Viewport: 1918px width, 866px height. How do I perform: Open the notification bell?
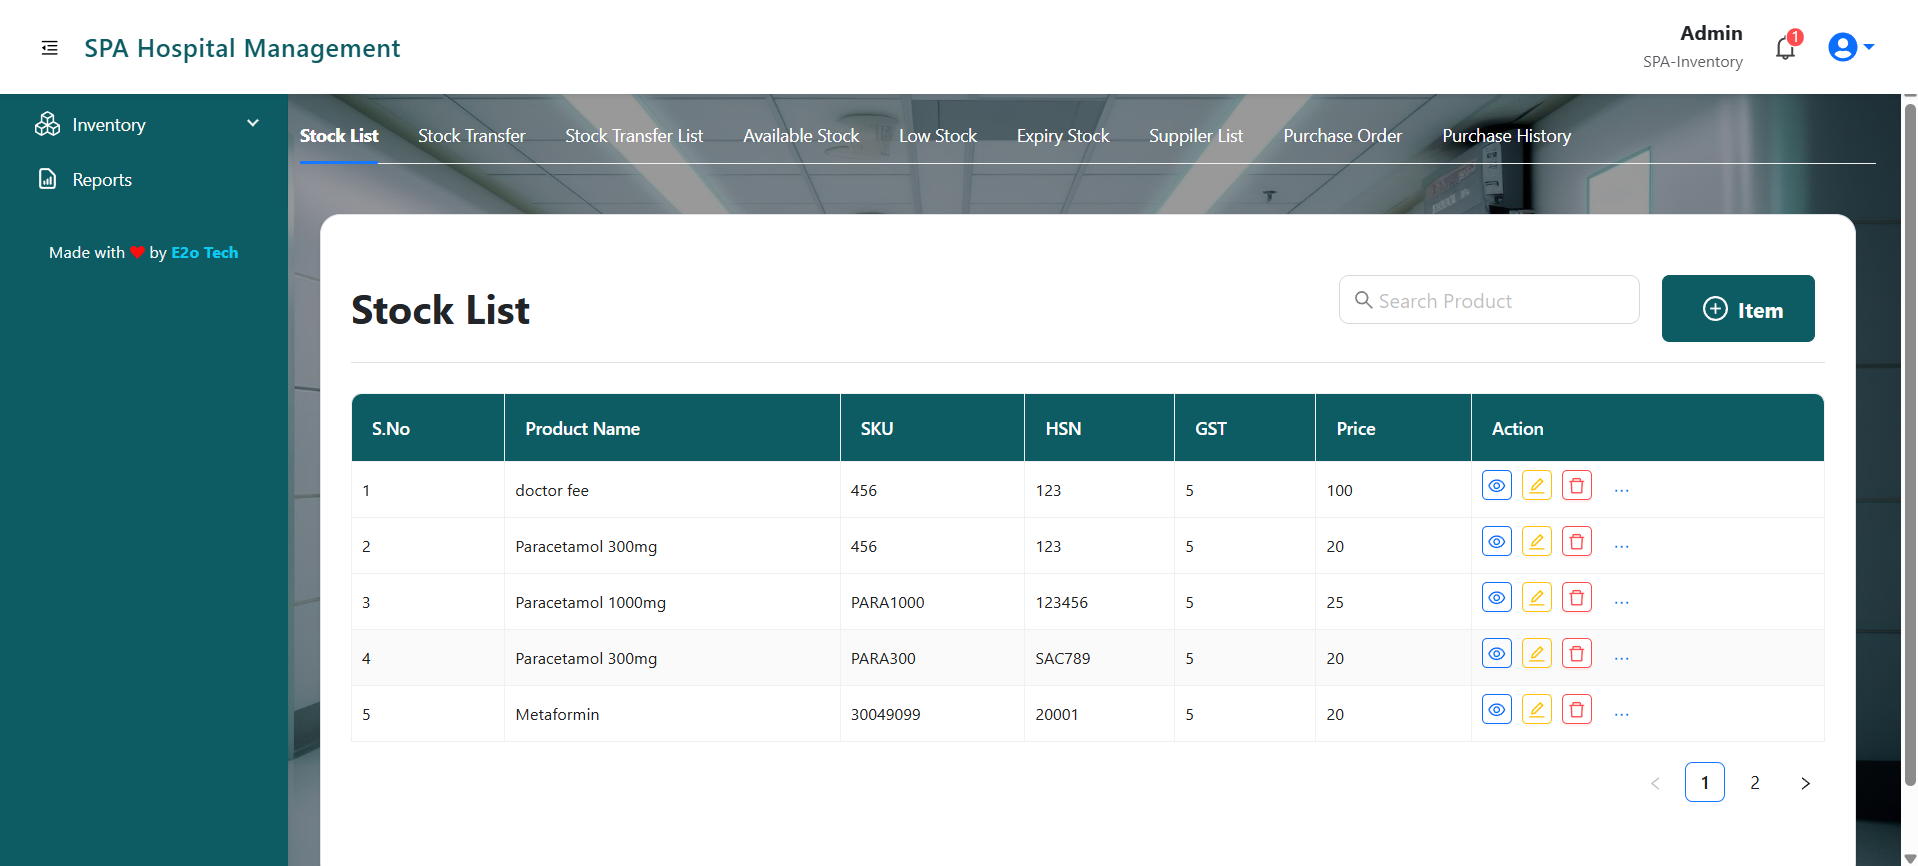[x=1785, y=48]
